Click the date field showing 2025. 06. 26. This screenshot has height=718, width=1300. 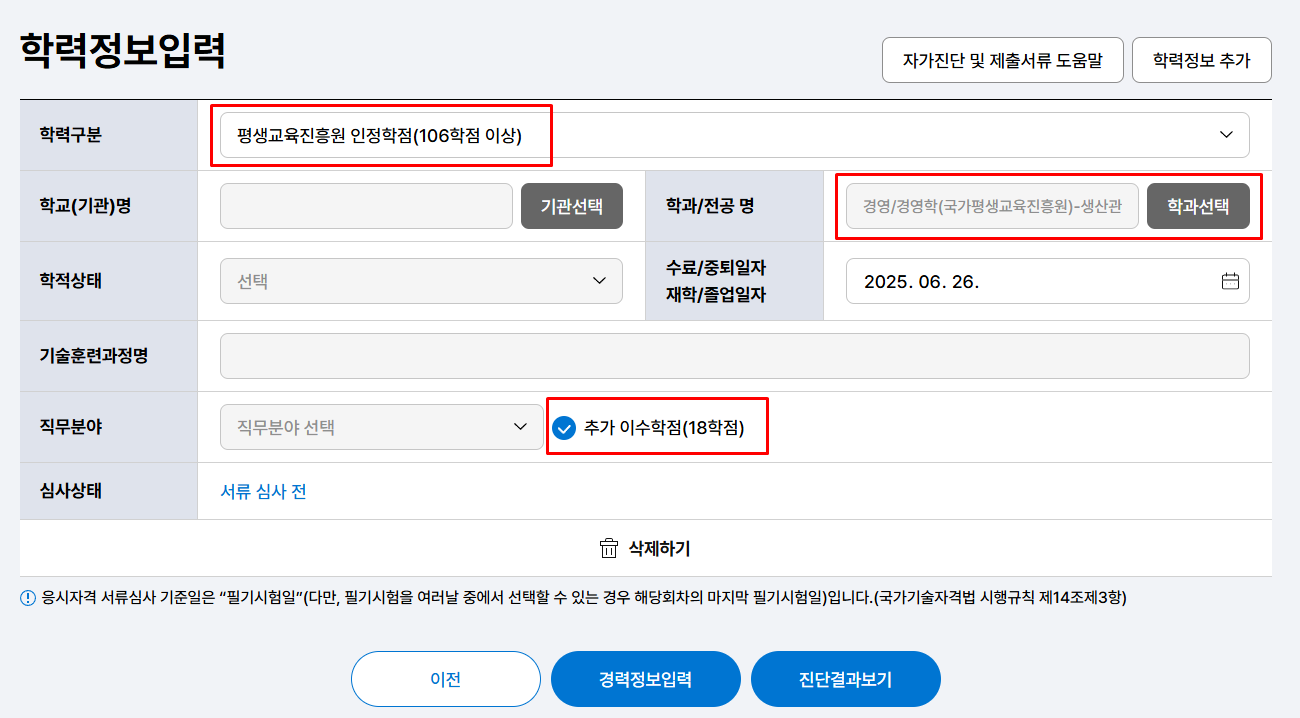1048,281
